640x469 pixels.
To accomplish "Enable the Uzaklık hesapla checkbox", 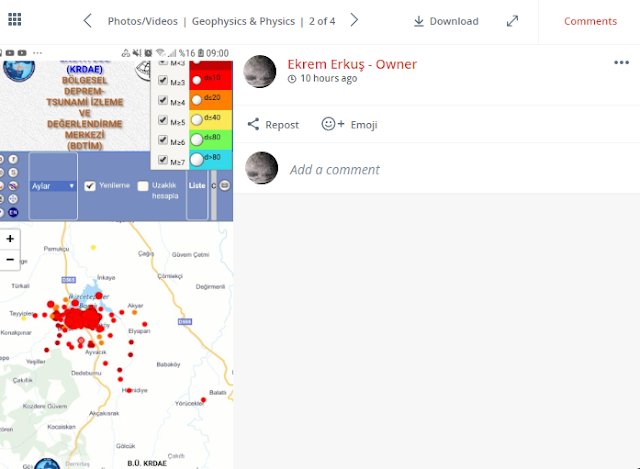I will click(x=143, y=186).
